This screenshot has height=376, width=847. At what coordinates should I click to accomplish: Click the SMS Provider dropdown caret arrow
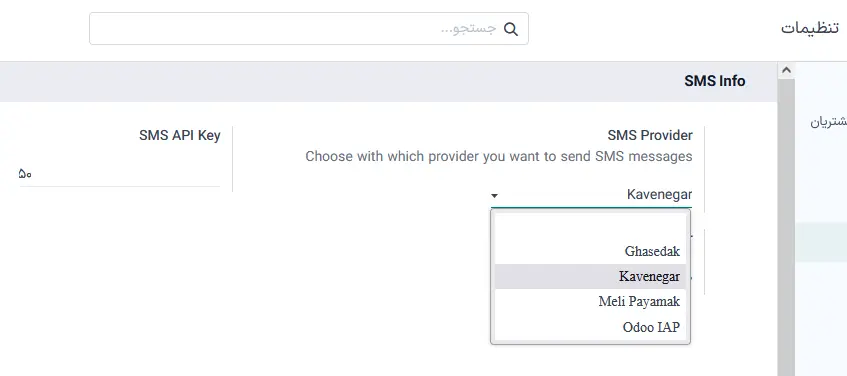[494, 196]
